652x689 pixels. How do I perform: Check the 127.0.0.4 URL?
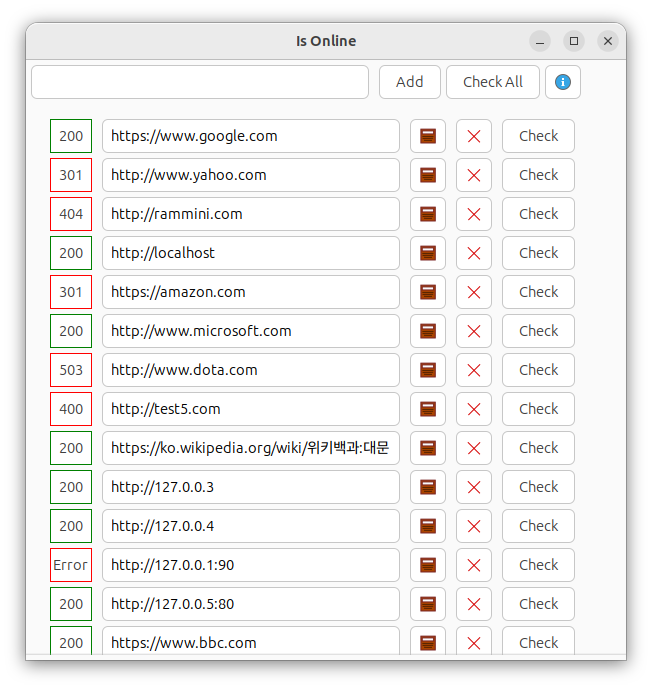(x=538, y=526)
